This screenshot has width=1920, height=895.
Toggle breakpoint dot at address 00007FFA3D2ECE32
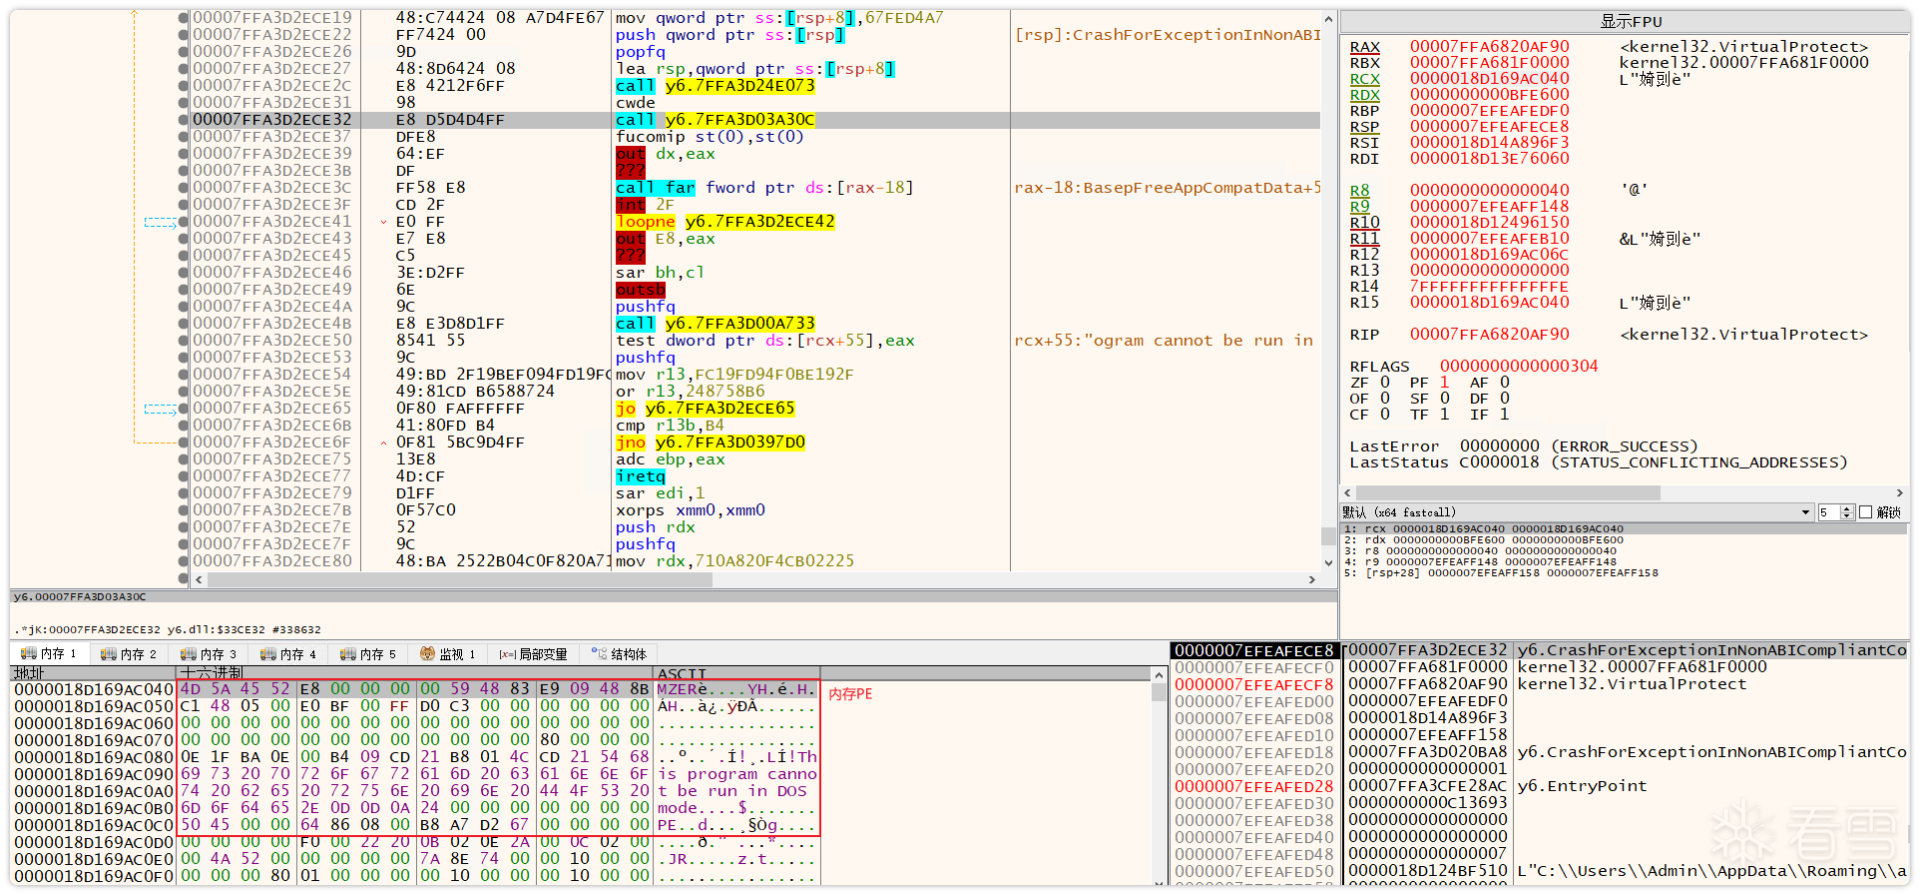(183, 120)
